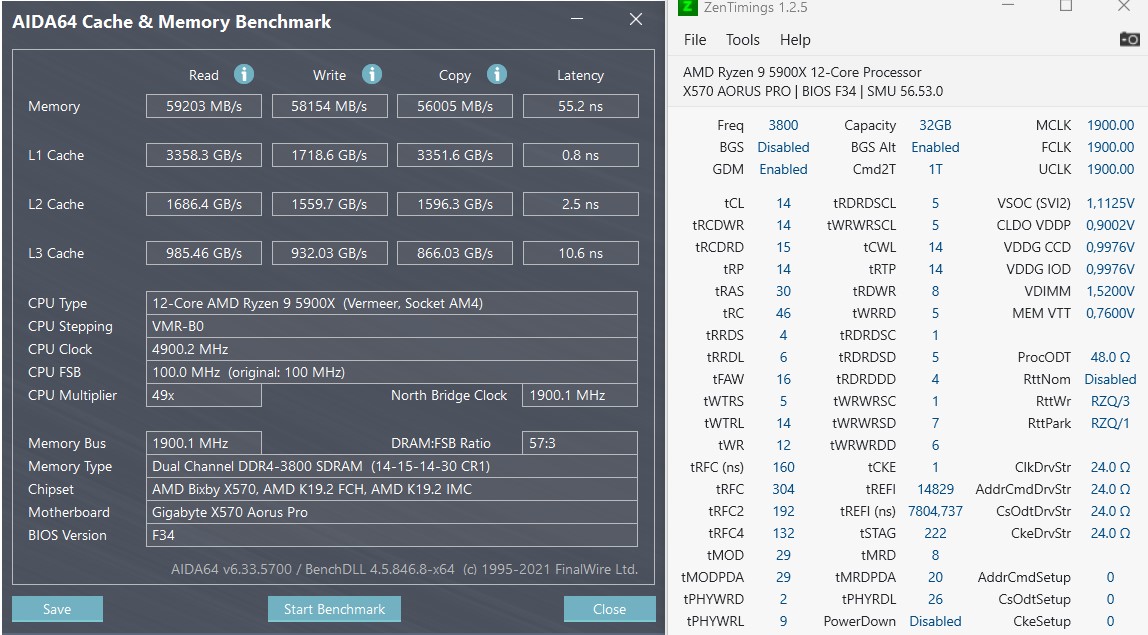Viewport: 1148px width, 635px height.
Task: Click the tREFI value 14829
Action: tap(935, 489)
